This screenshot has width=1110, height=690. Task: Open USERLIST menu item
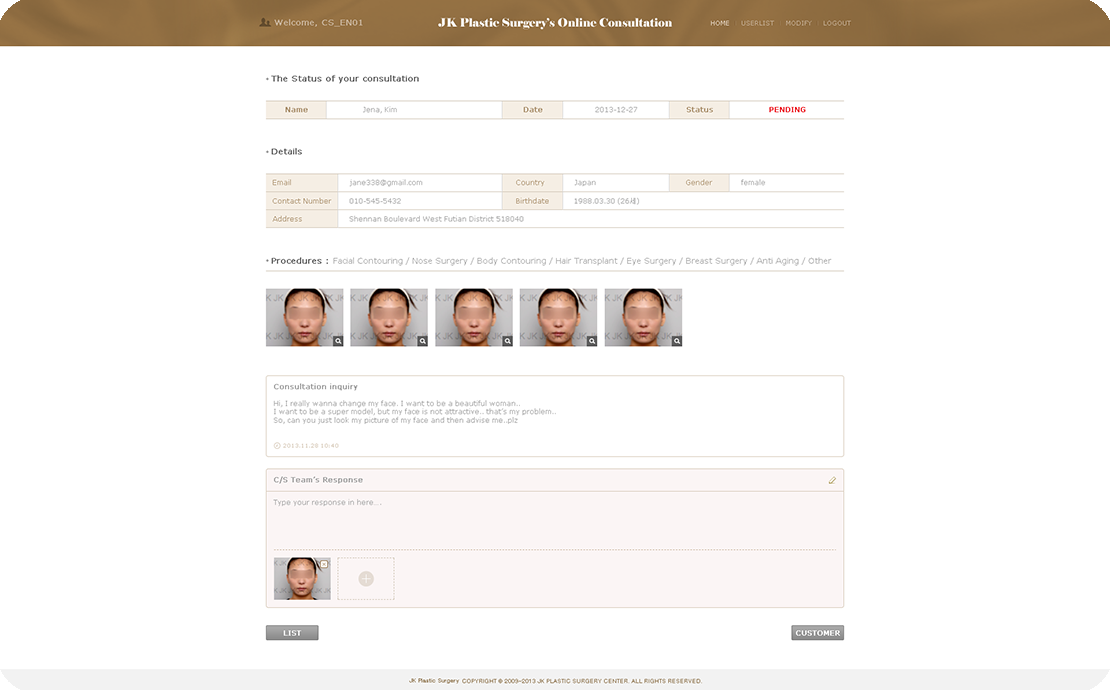coord(757,23)
